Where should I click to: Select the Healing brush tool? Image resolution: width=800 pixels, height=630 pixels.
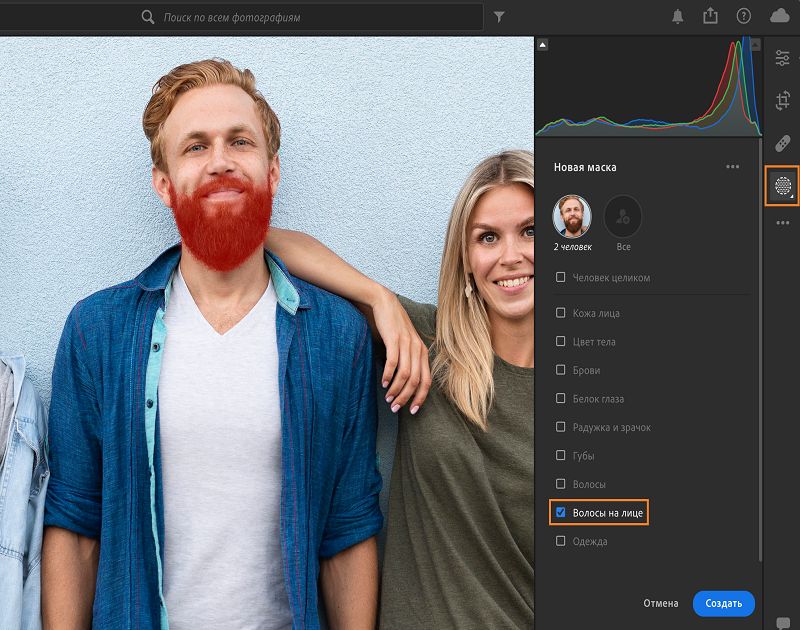click(x=783, y=143)
